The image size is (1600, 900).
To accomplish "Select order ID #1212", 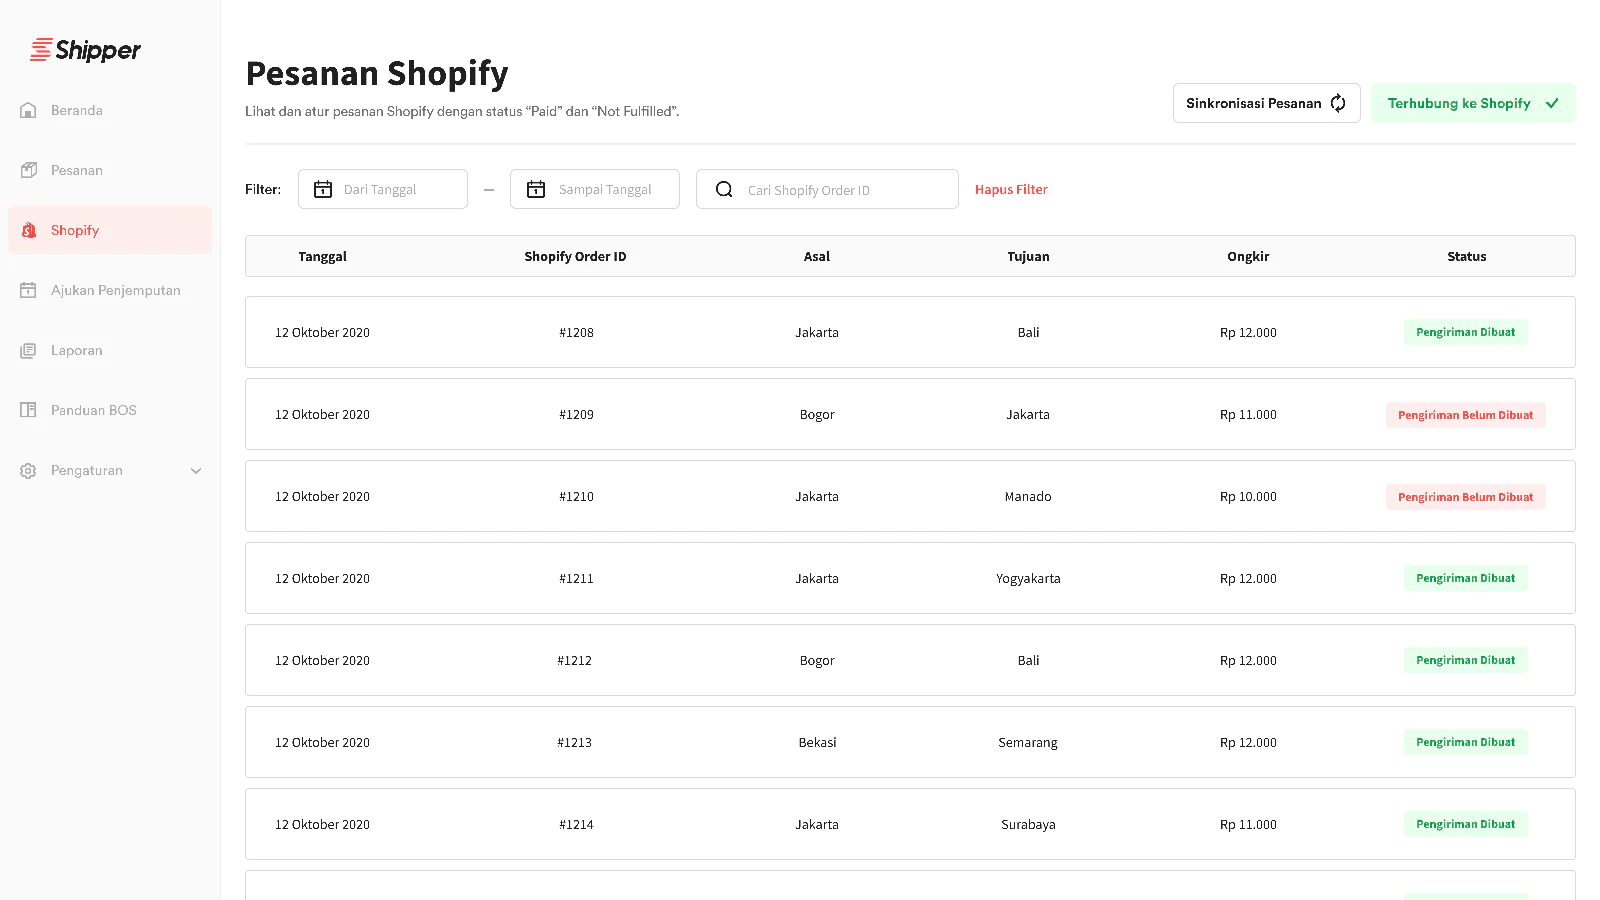I will click(575, 660).
